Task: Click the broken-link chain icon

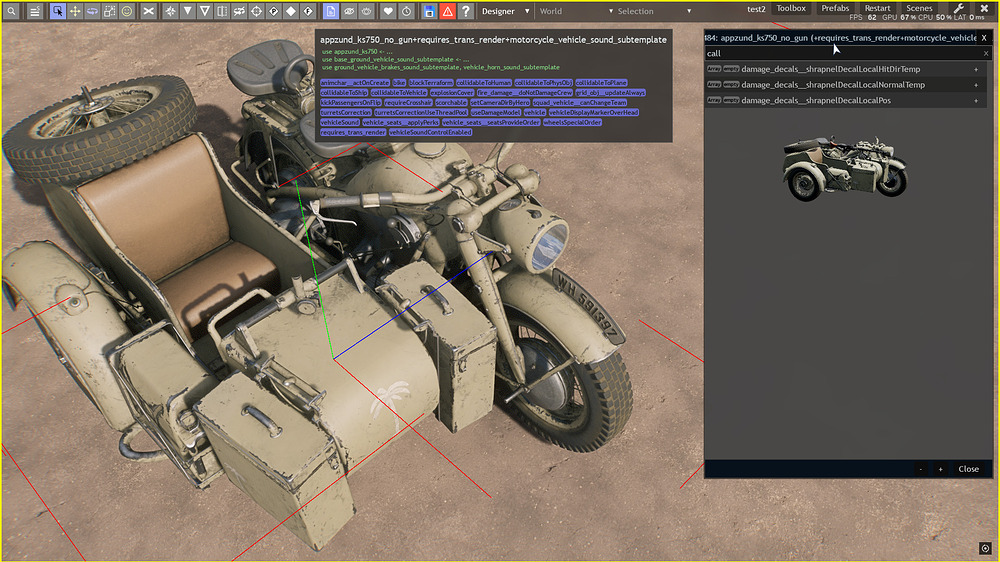Action: (239, 11)
